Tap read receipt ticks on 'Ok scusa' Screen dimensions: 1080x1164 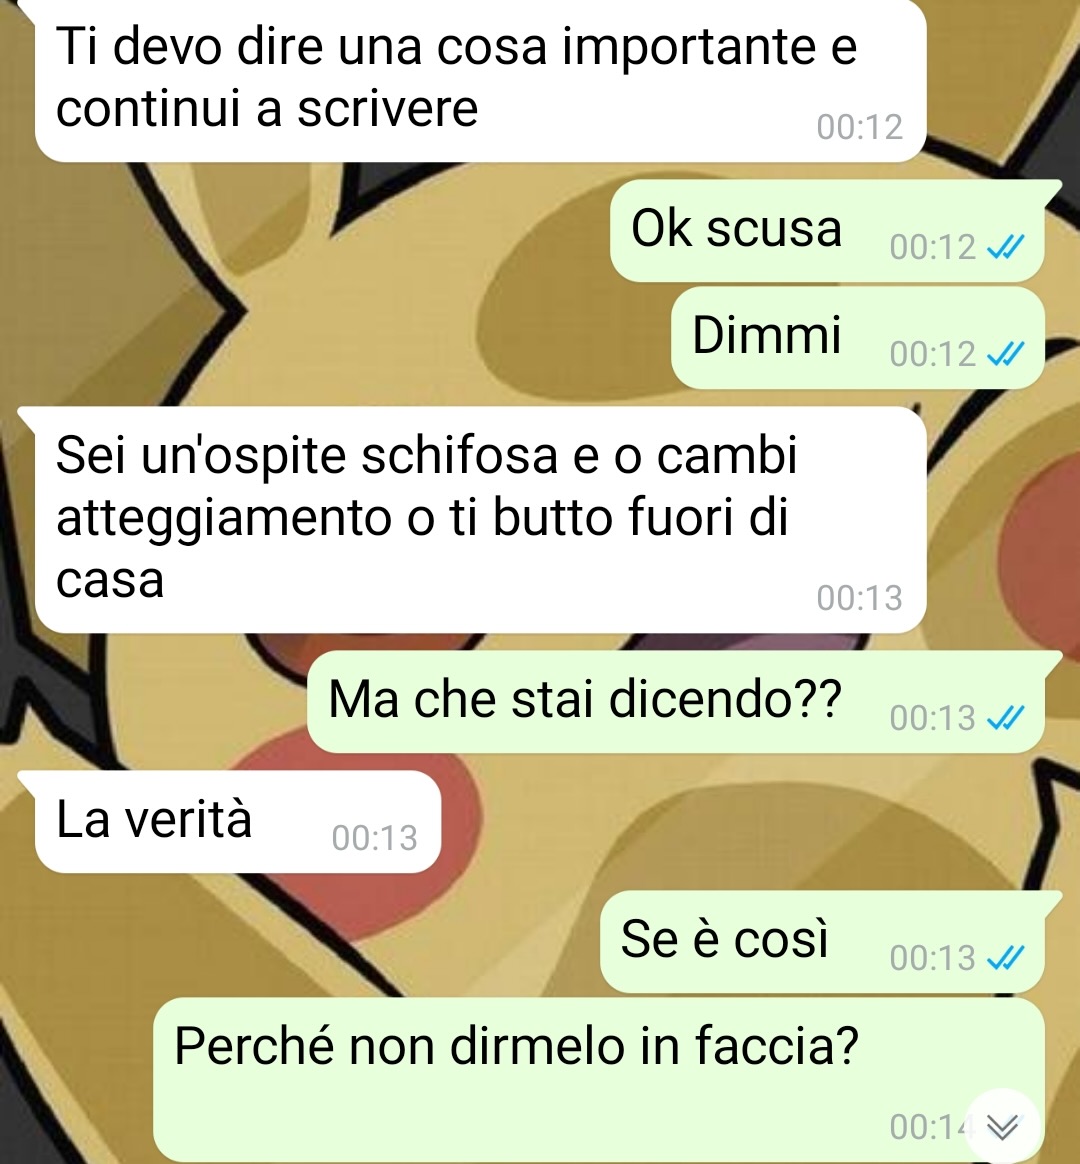coord(1006,246)
